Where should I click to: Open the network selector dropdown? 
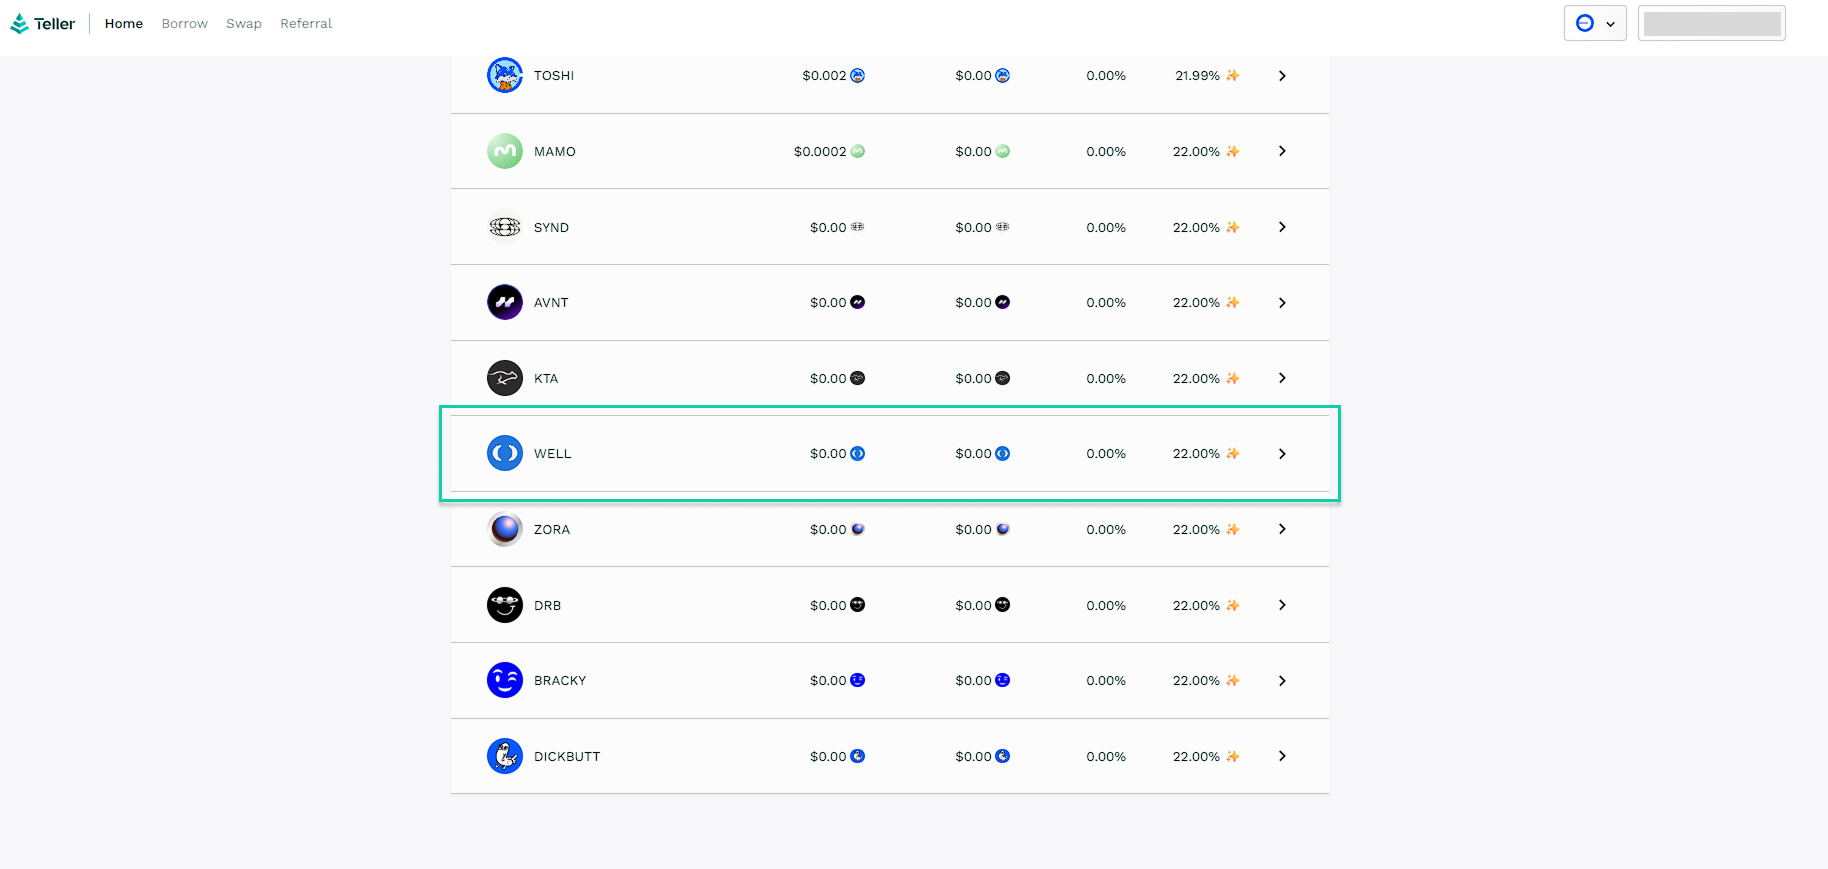coord(1595,23)
